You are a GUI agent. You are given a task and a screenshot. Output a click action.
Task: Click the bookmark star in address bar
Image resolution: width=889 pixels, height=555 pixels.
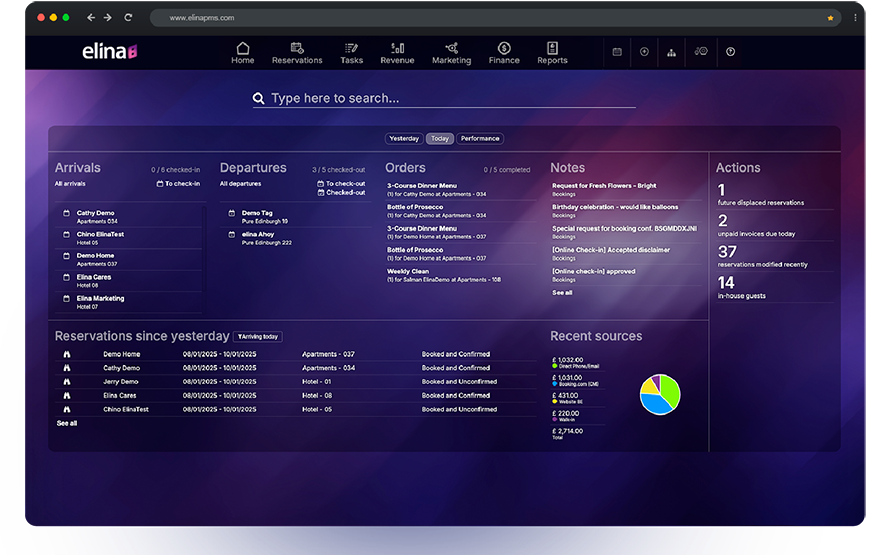tap(830, 18)
